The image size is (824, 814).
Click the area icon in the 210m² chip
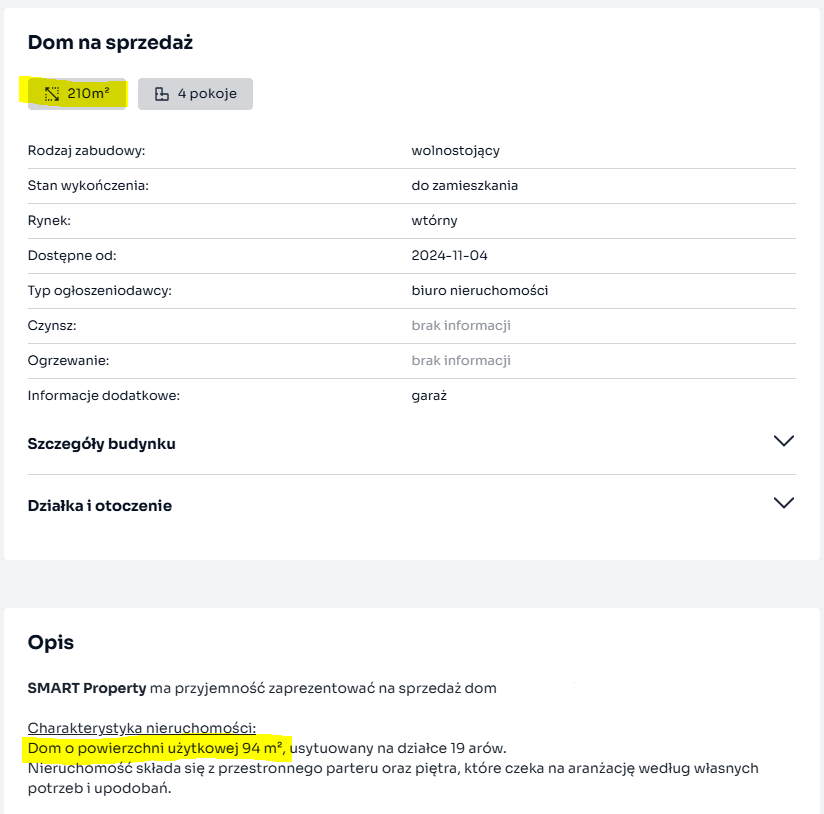[x=52, y=94]
